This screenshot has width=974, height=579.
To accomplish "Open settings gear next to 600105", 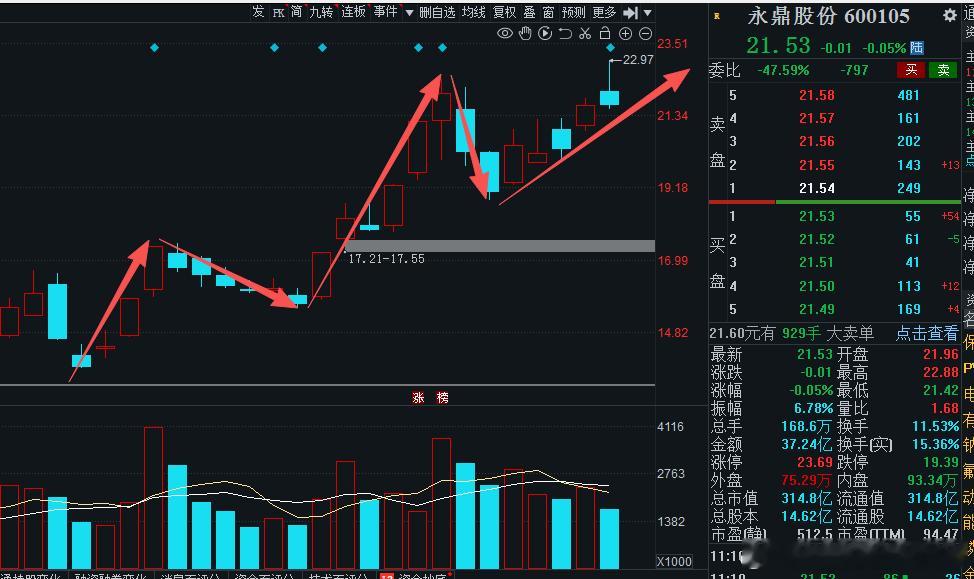I will point(950,16).
